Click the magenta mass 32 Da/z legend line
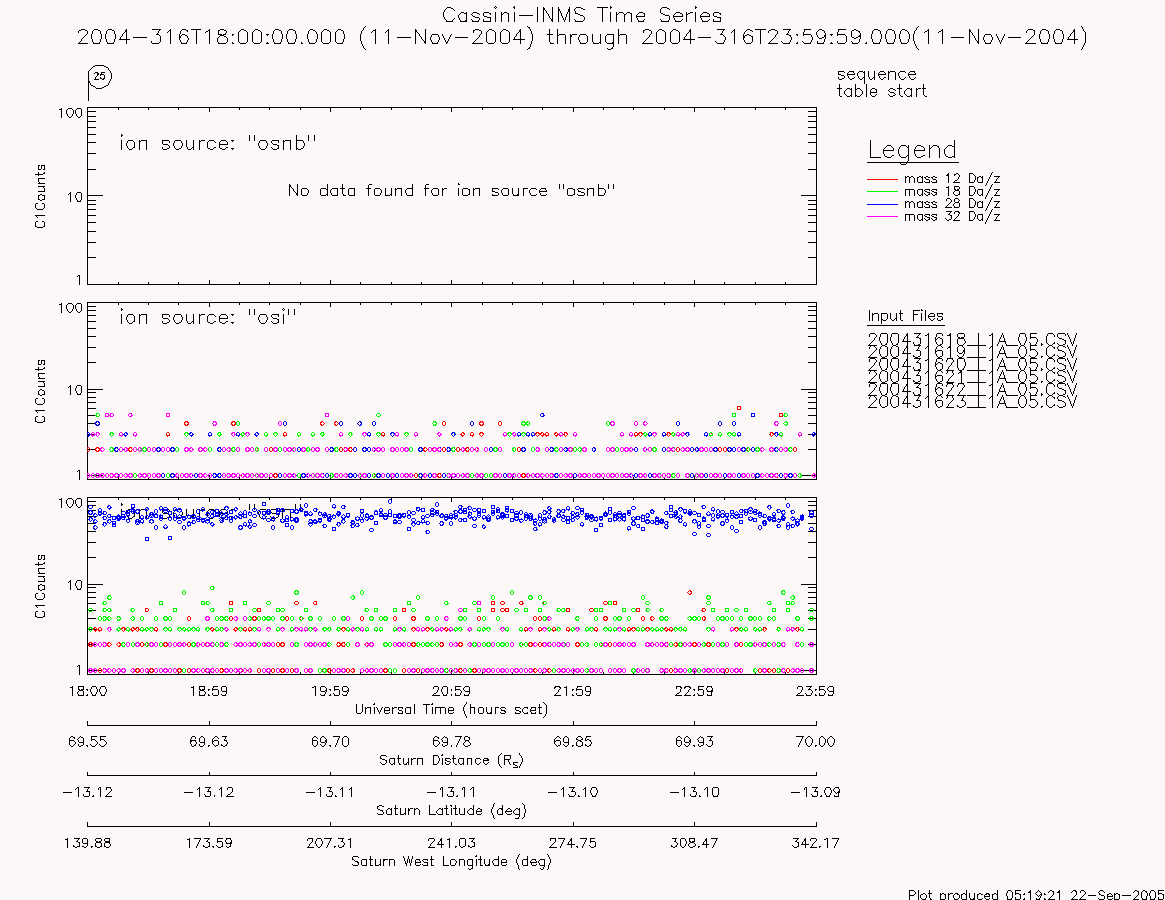The width and height of the screenshot is (1165, 900). (x=883, y=216)
